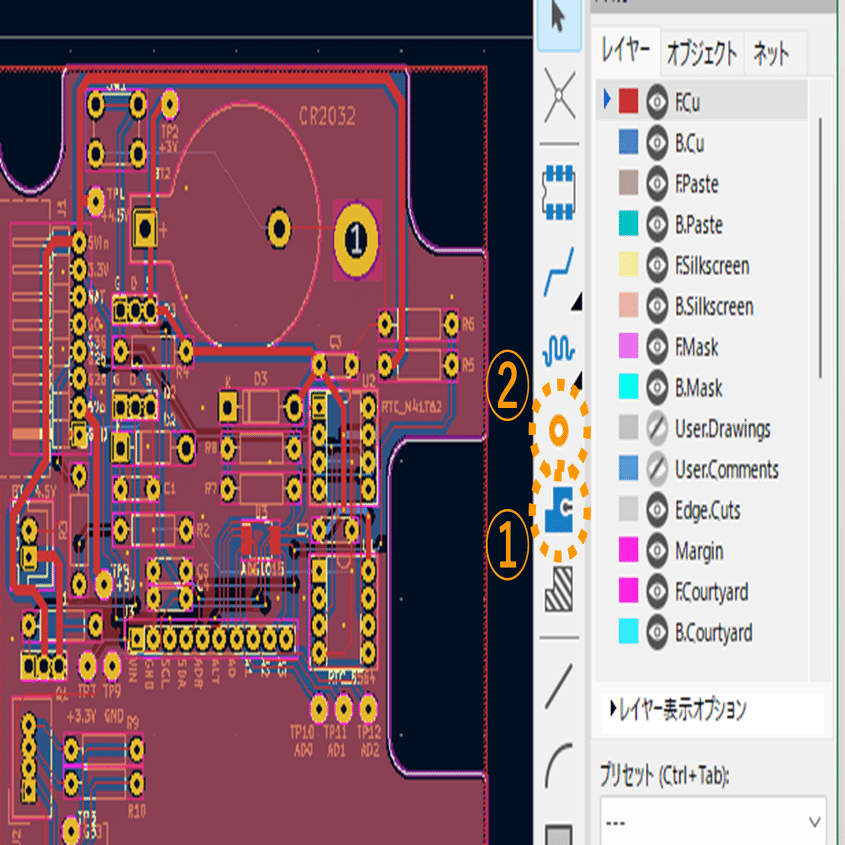The height and width of the screenshot is (845, 845).
Task: Click the large pad numbered 1
Action: click(356, 239)
